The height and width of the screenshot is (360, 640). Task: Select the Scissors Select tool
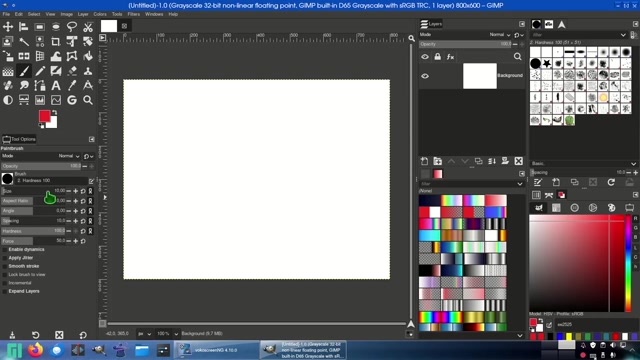pos(88,27)
